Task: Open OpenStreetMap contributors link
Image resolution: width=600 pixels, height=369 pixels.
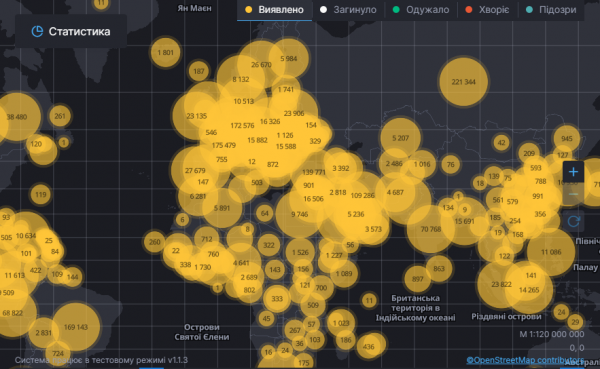Action: tap(525, 360)
